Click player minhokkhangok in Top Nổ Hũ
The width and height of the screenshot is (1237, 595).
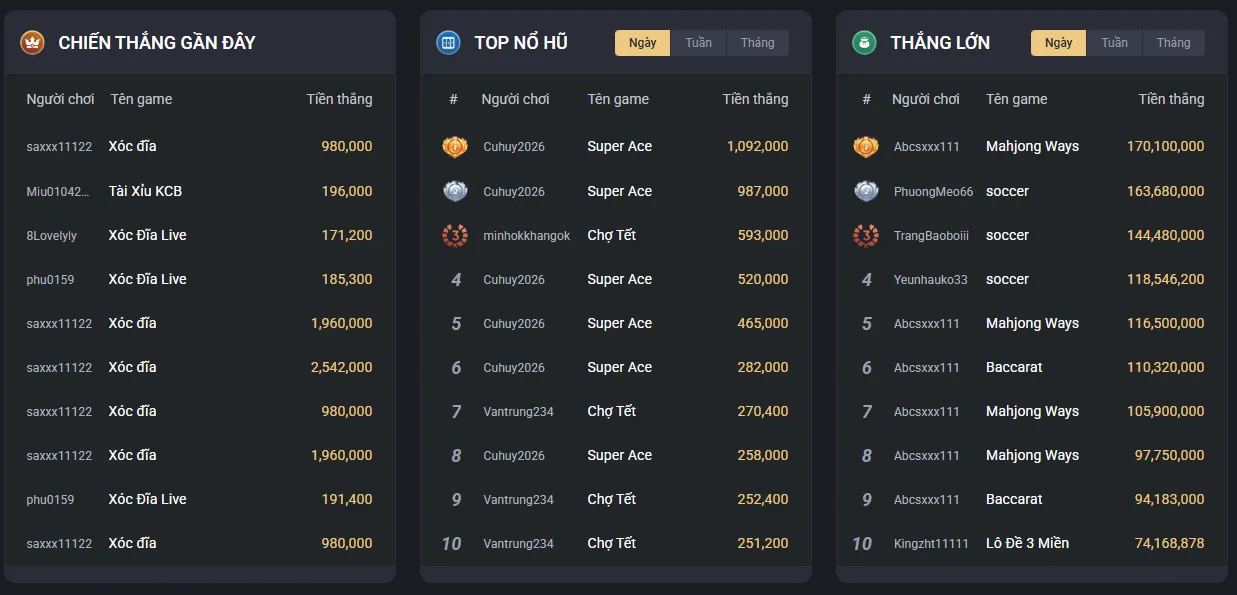pos(526,236)
